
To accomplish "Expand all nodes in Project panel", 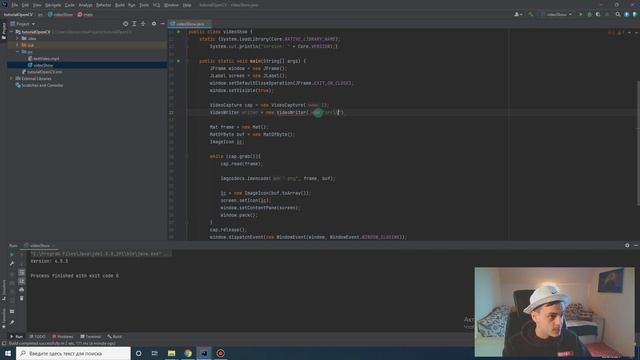I will [134, 24].
